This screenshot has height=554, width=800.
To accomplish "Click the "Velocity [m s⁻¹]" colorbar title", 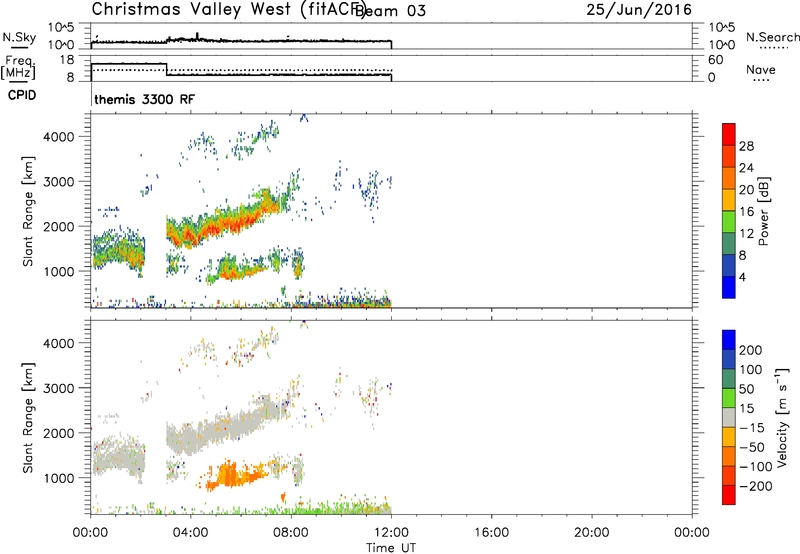I will 782,418.
